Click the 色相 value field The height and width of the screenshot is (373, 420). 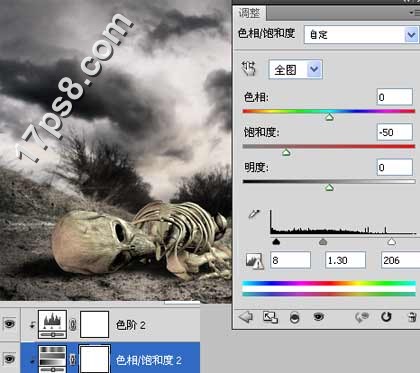(x=395, y=97)
